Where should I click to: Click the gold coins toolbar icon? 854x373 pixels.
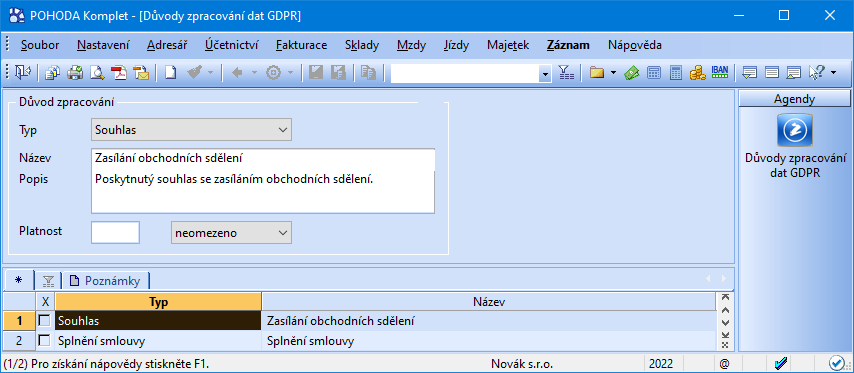tap(697, 73)
